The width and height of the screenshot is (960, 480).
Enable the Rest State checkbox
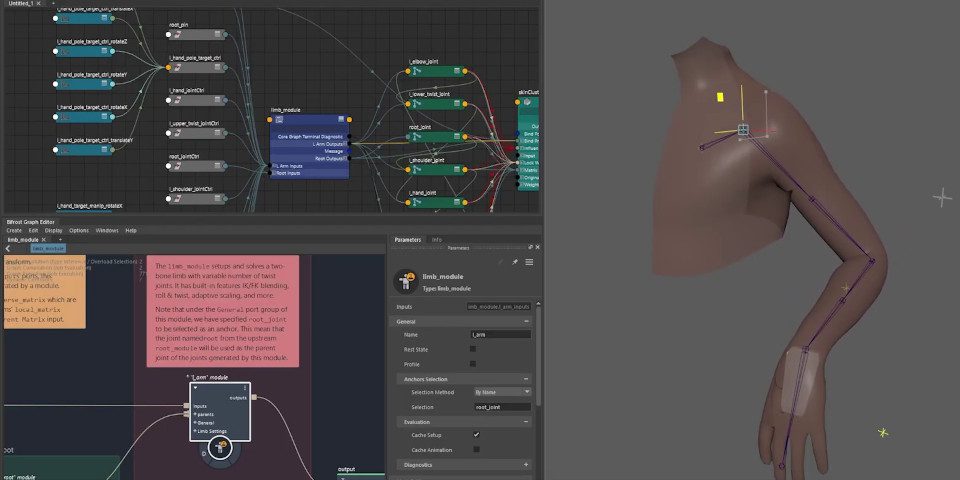coord(474,349)
